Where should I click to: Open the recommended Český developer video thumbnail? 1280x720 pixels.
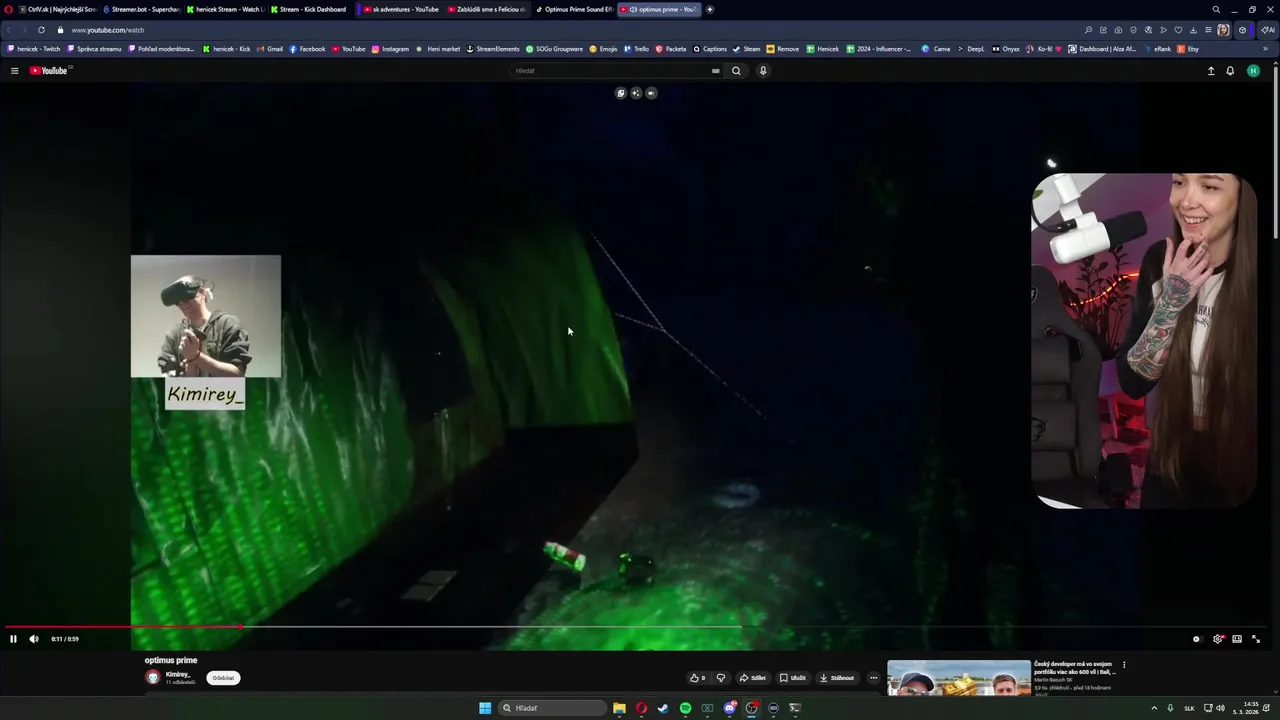958,678
